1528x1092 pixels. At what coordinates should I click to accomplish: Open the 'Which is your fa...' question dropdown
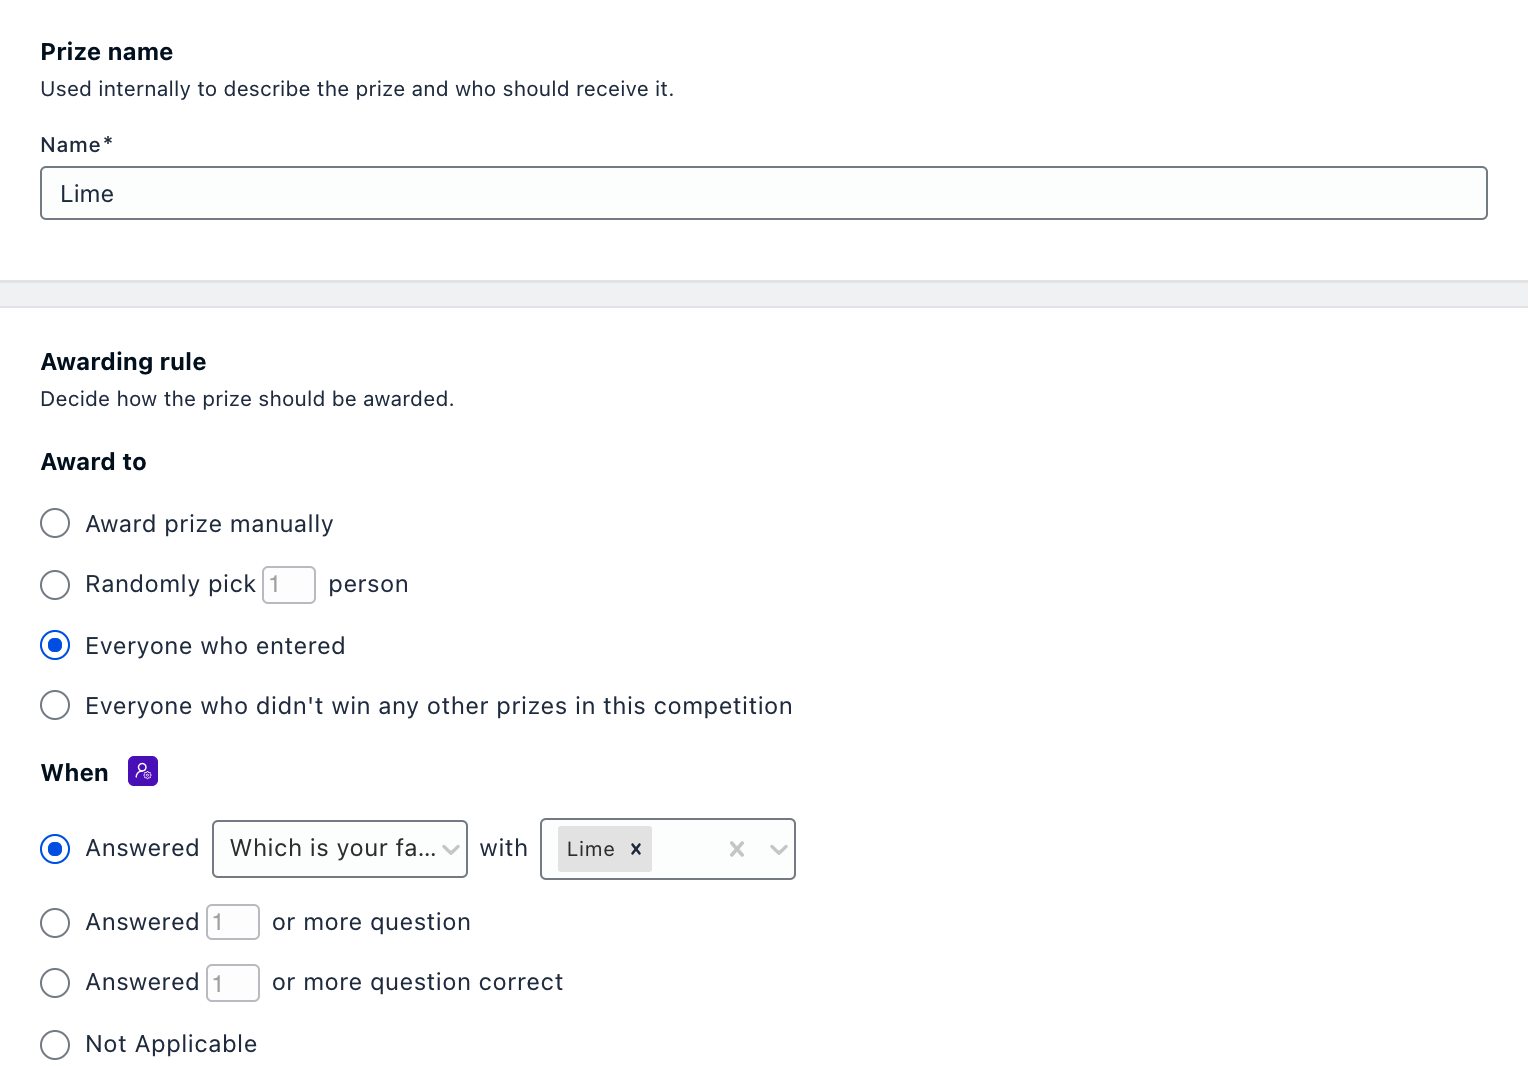[339, 849]
